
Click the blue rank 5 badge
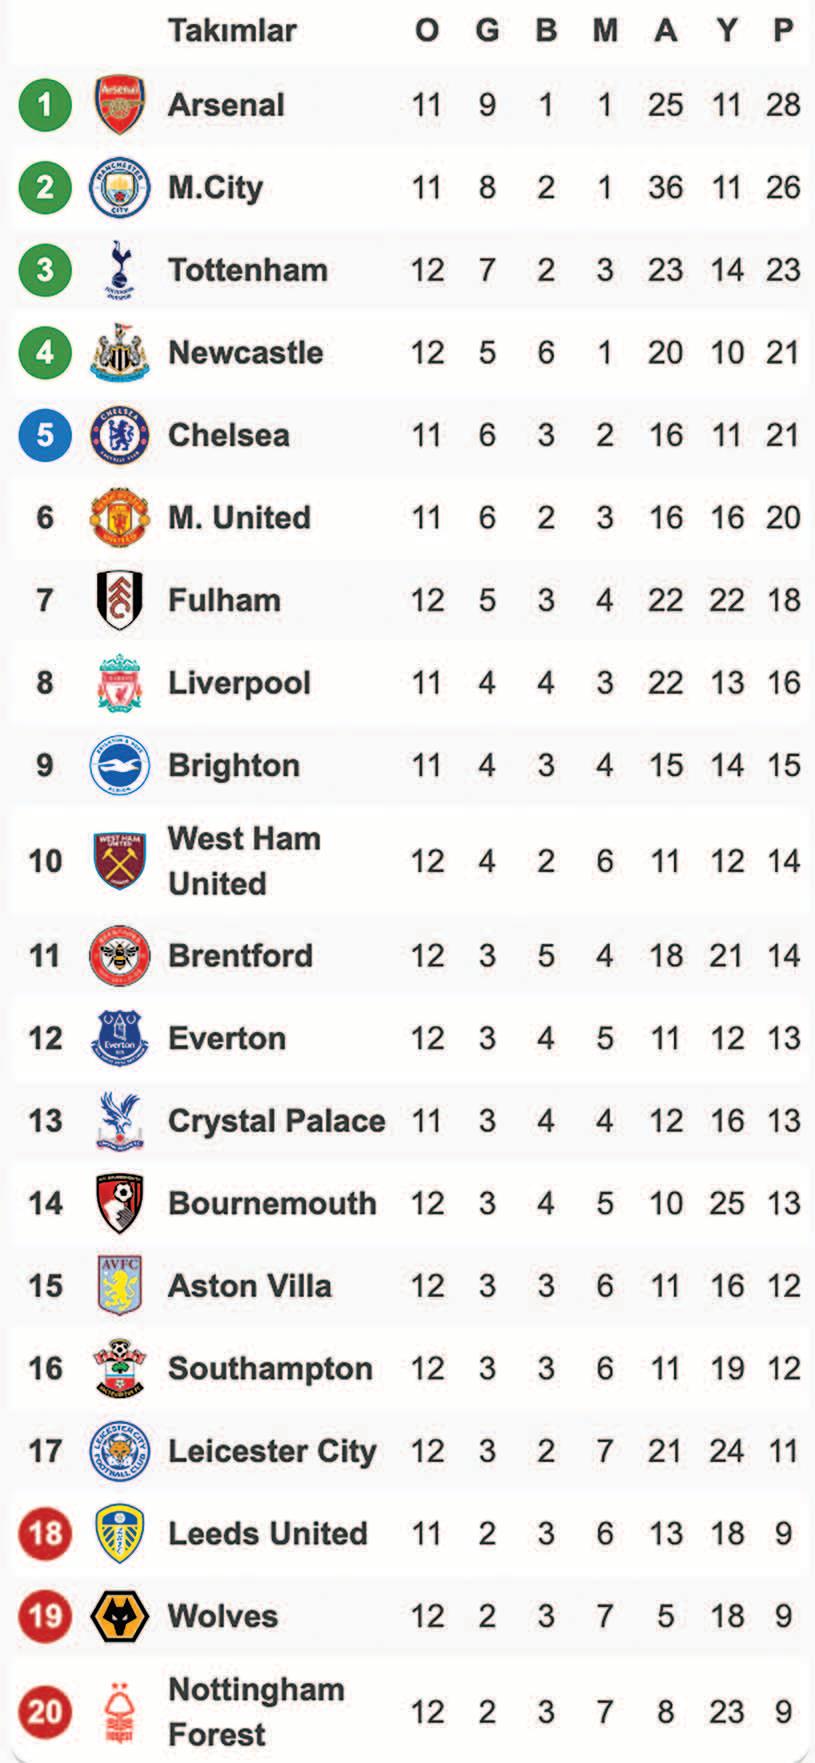tap(45, 435)
